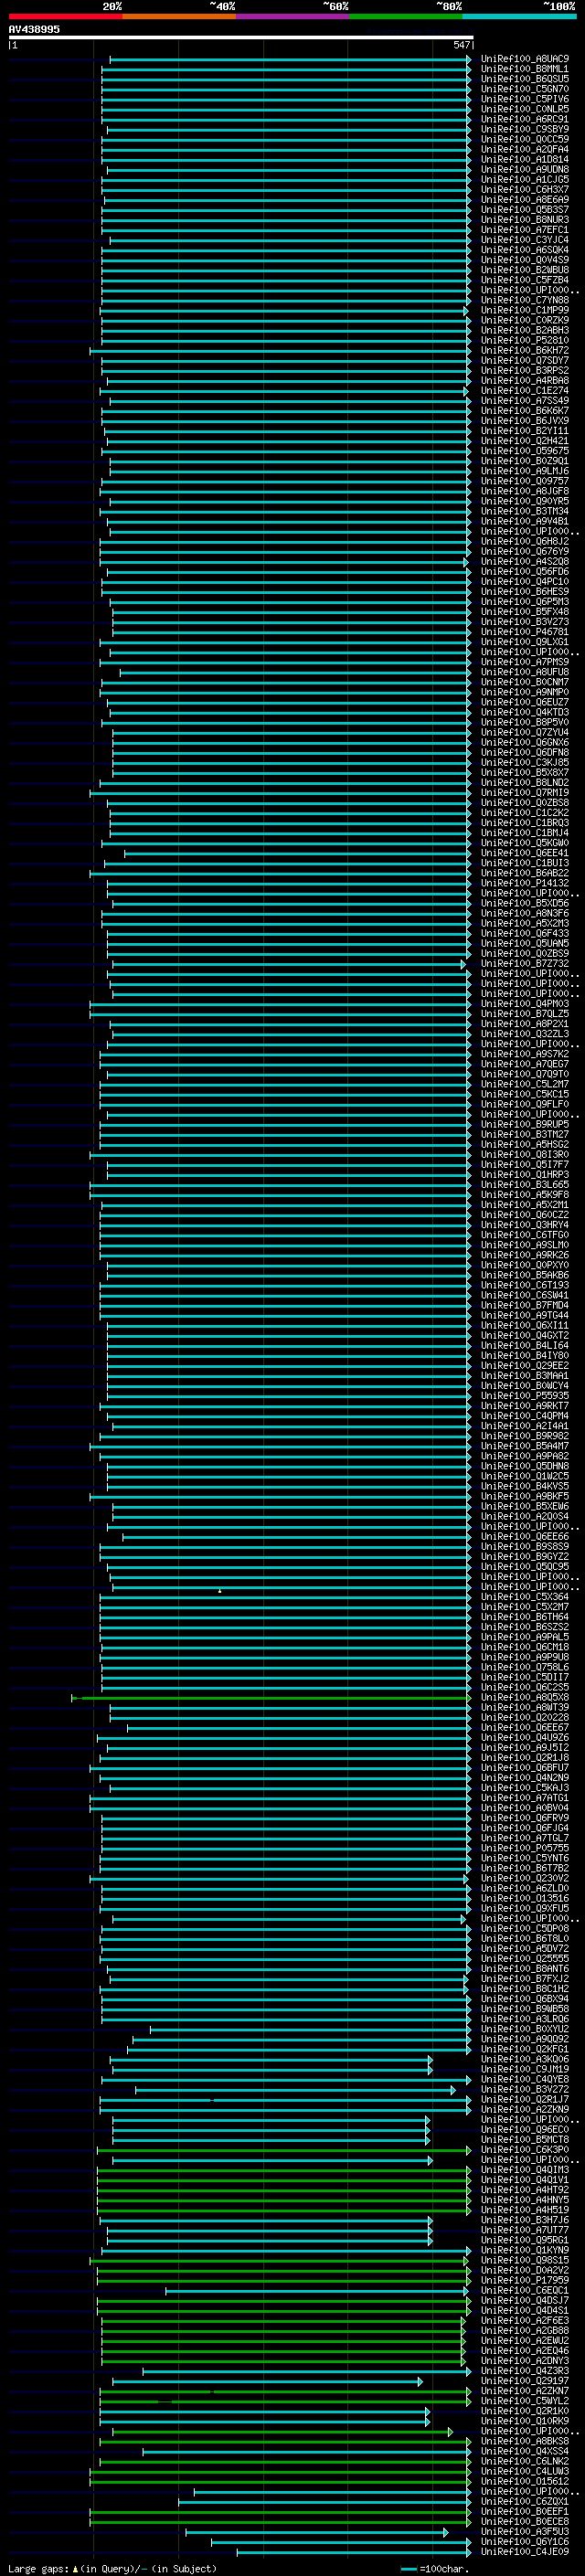Viewport: 585px width, 2576px height.
Task: Click hit name UniRef100_Q0V4S9
Action: 524,260
